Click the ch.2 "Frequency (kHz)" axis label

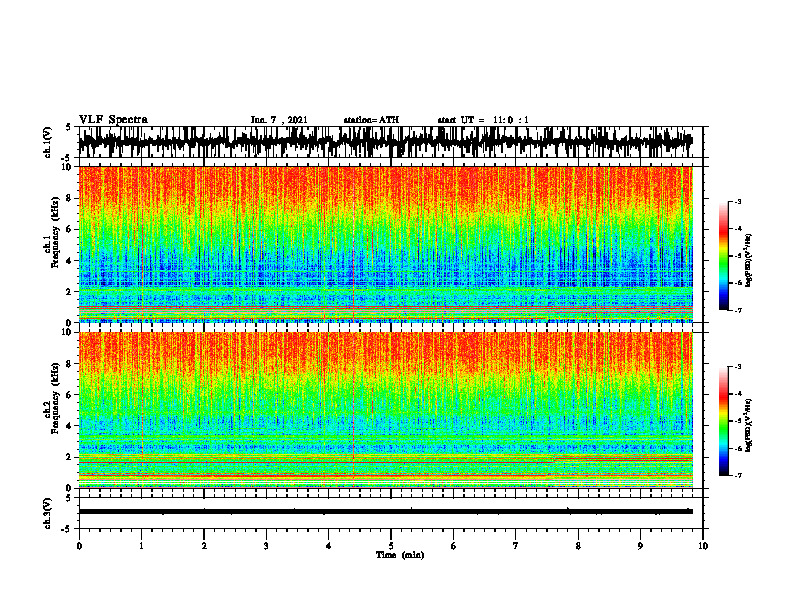[55, 398]
